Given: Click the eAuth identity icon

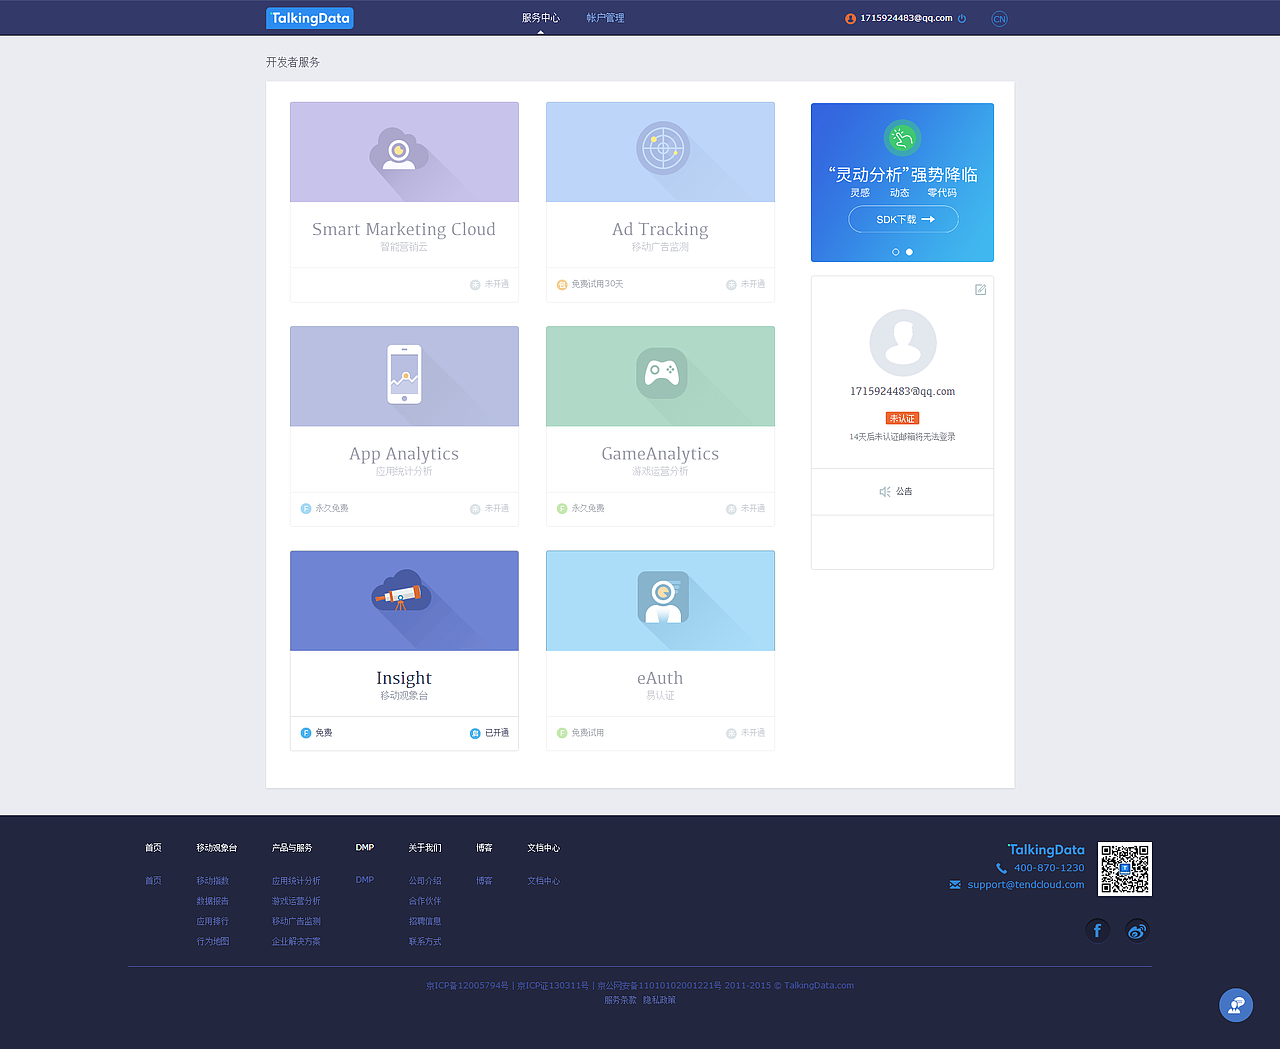Looking at the screenshot, I should tap(663, 597).
